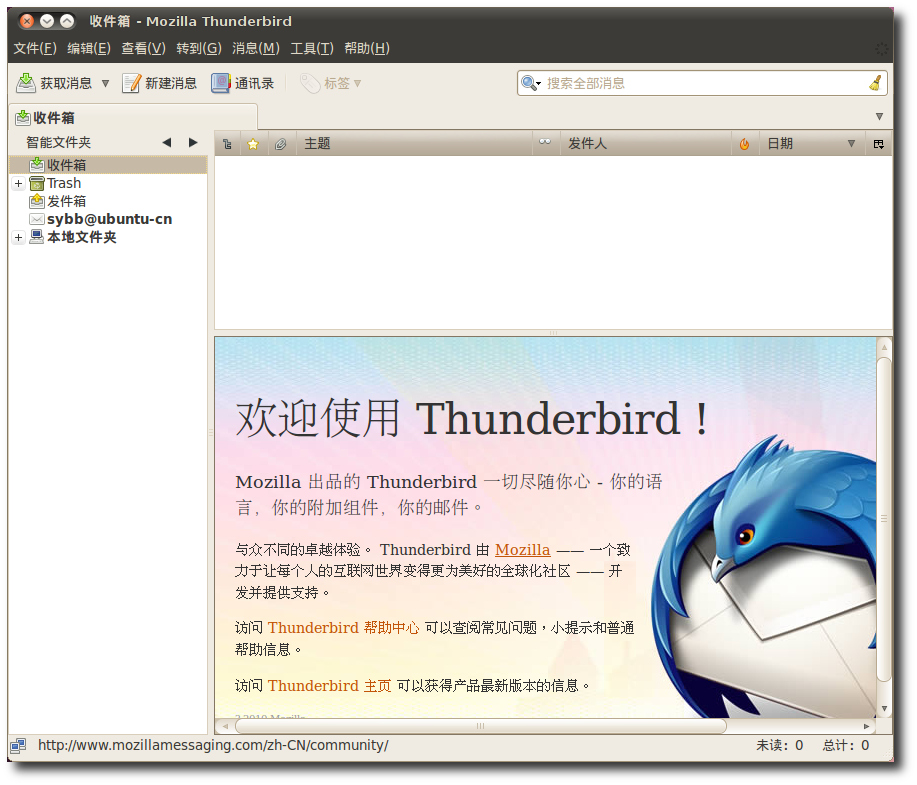This screenshot has height=785, width=917.
Task: Click the unread count (未读) in status bar
Action: point(780,745)
